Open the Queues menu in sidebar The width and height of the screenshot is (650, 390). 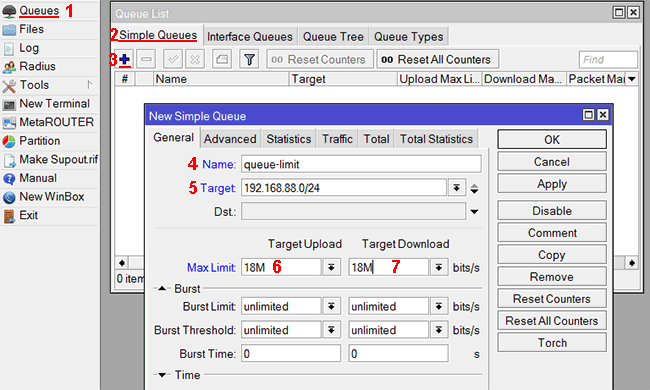click(39, 10)
